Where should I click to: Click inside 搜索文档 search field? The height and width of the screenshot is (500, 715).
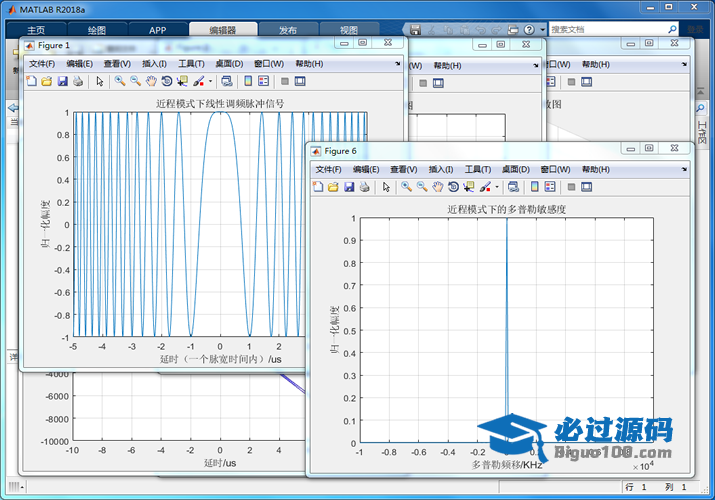(x=608, y=29)
